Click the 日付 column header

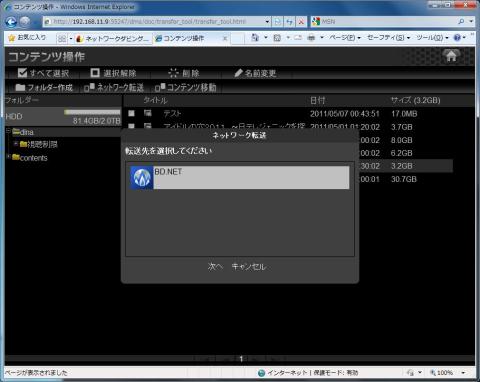317,100
